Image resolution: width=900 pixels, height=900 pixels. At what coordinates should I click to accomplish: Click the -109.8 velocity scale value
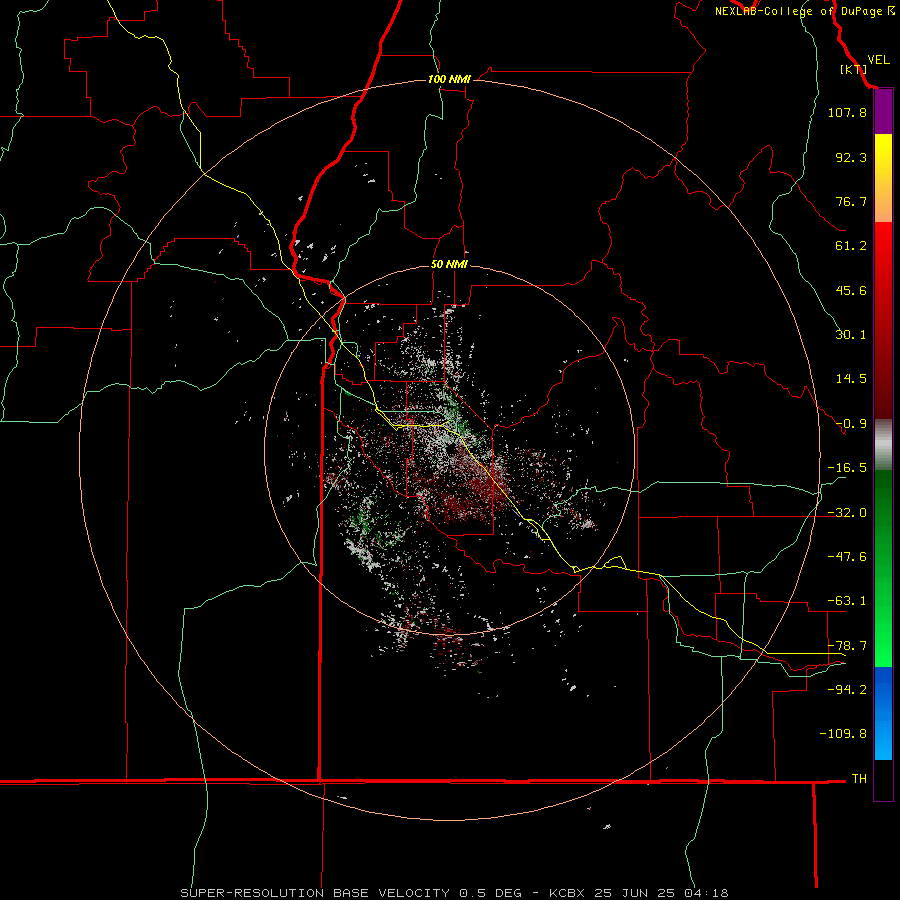[x=843, y=734]
